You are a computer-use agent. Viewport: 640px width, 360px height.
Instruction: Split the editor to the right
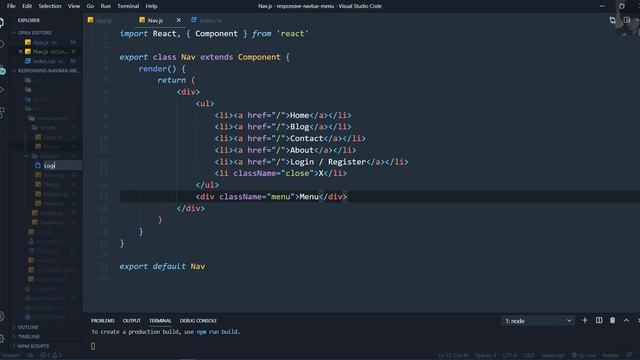(627, 20)
